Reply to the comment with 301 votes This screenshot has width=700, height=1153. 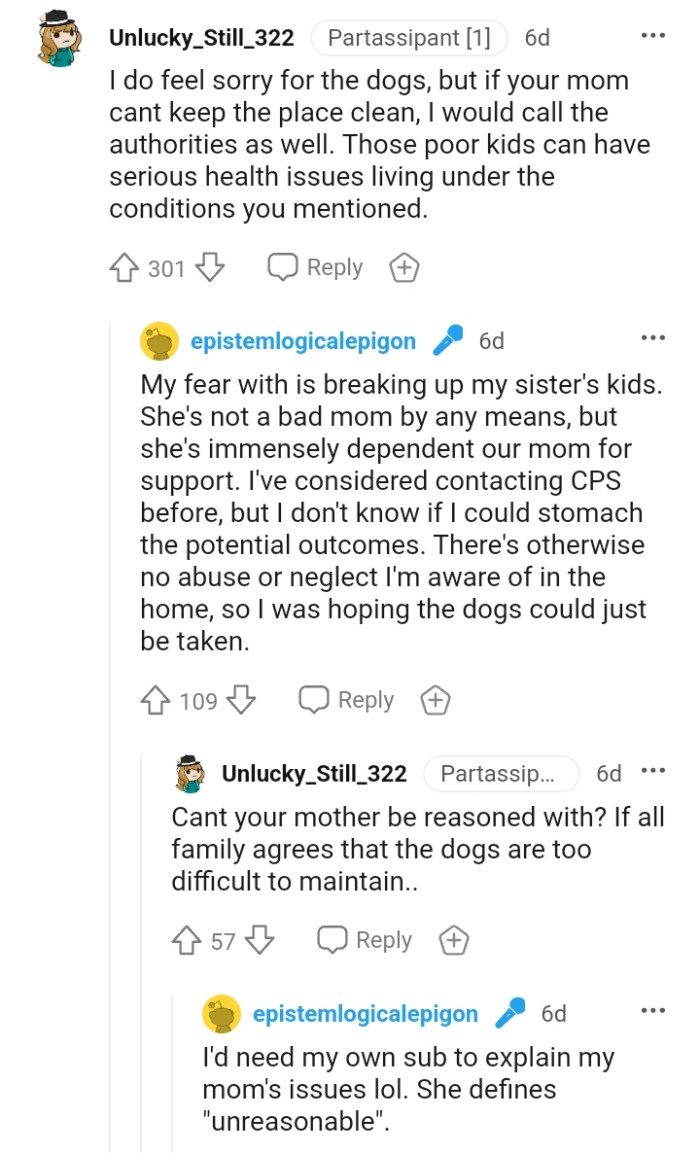click(x=315, y=268)
